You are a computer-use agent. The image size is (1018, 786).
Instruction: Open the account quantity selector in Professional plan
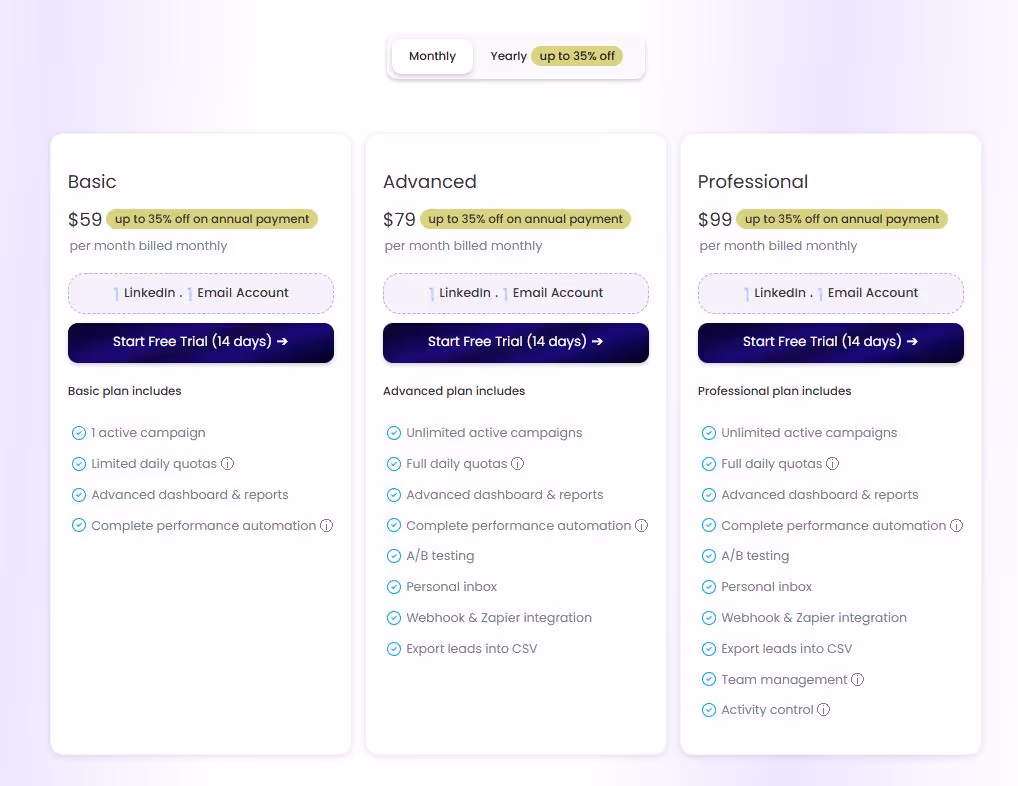pos(830,293)
